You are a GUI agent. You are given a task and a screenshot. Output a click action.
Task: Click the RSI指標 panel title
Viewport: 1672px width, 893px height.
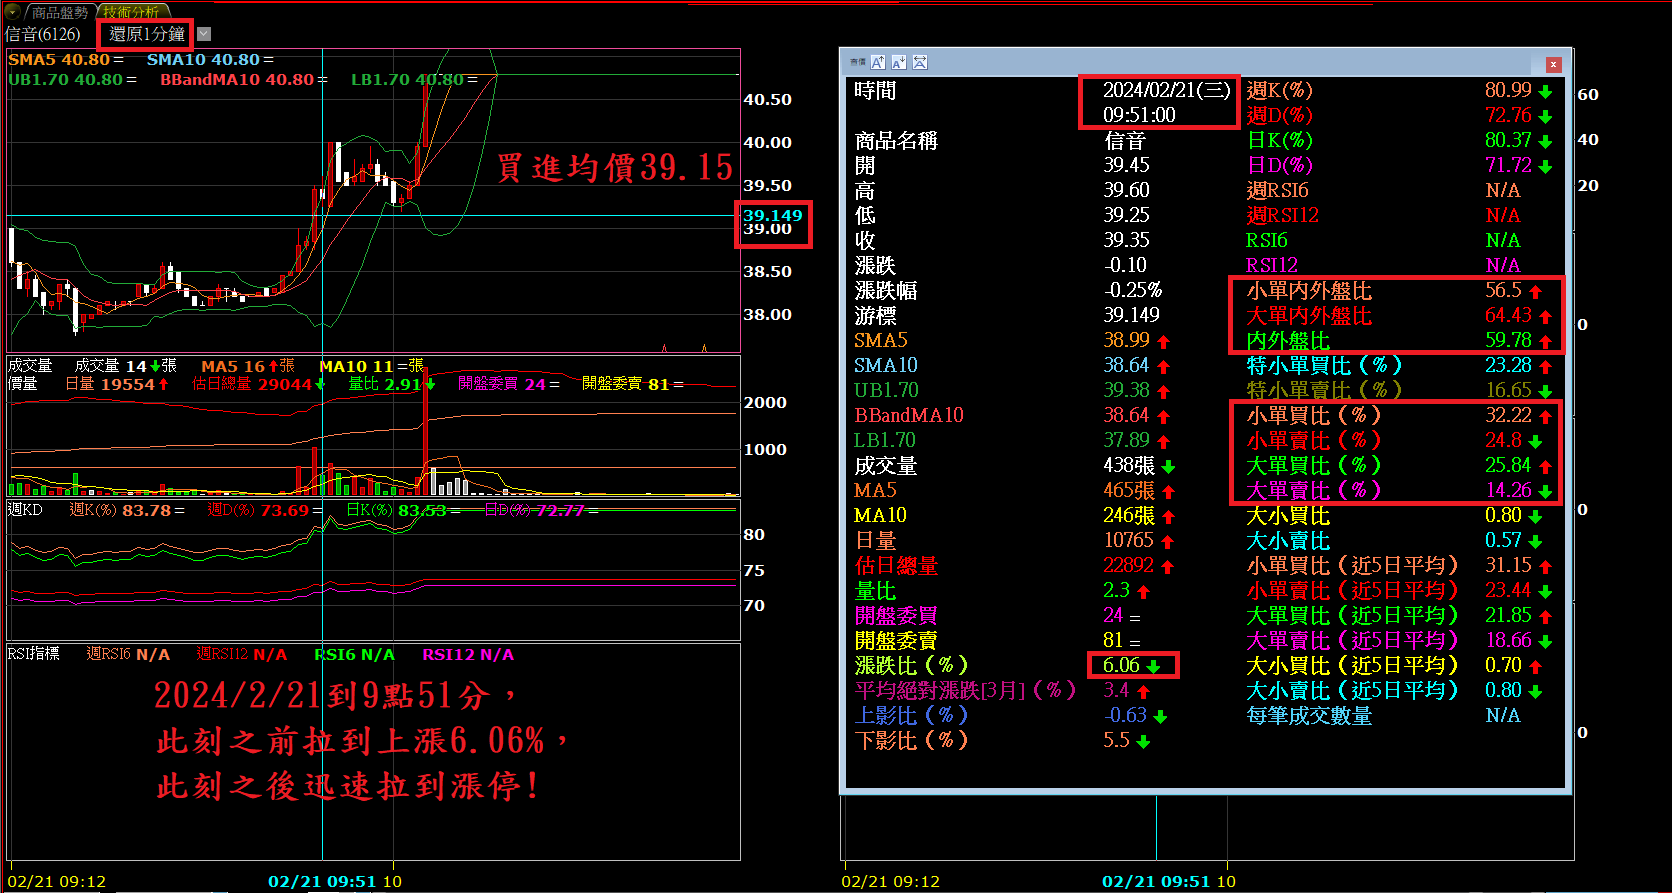(33, 654)
